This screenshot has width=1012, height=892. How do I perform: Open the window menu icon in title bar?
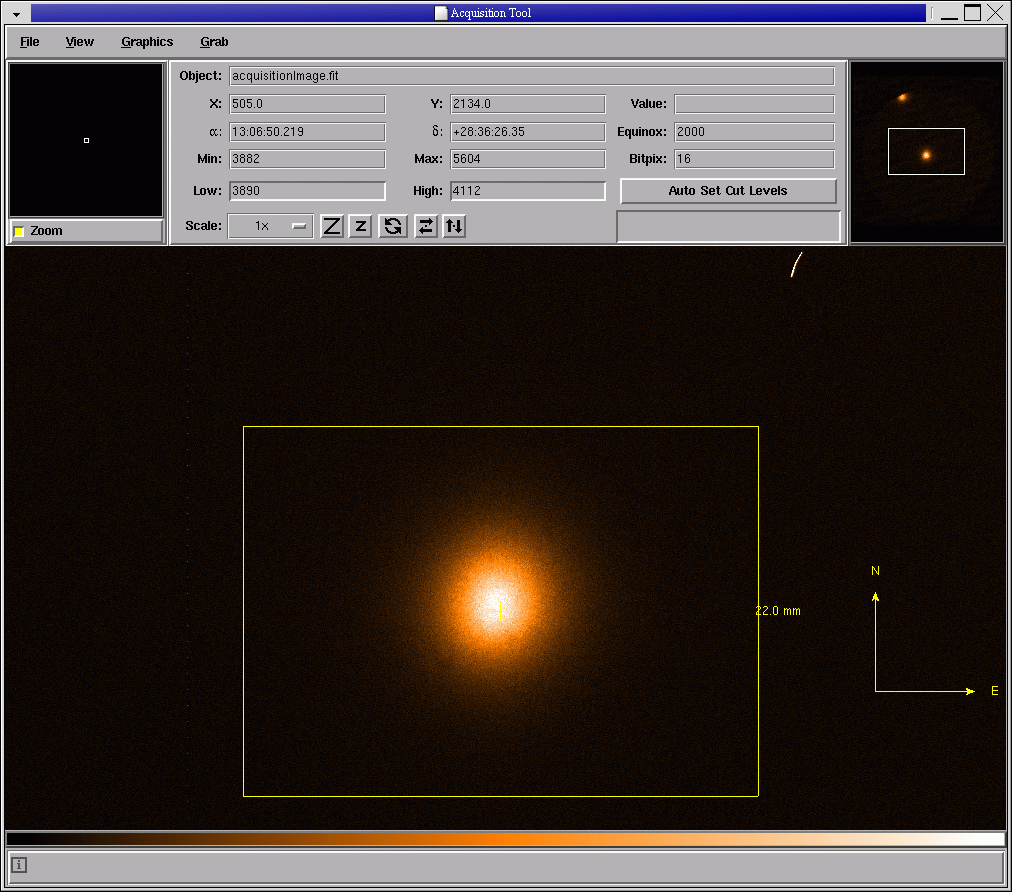click(x=16, y=14)
